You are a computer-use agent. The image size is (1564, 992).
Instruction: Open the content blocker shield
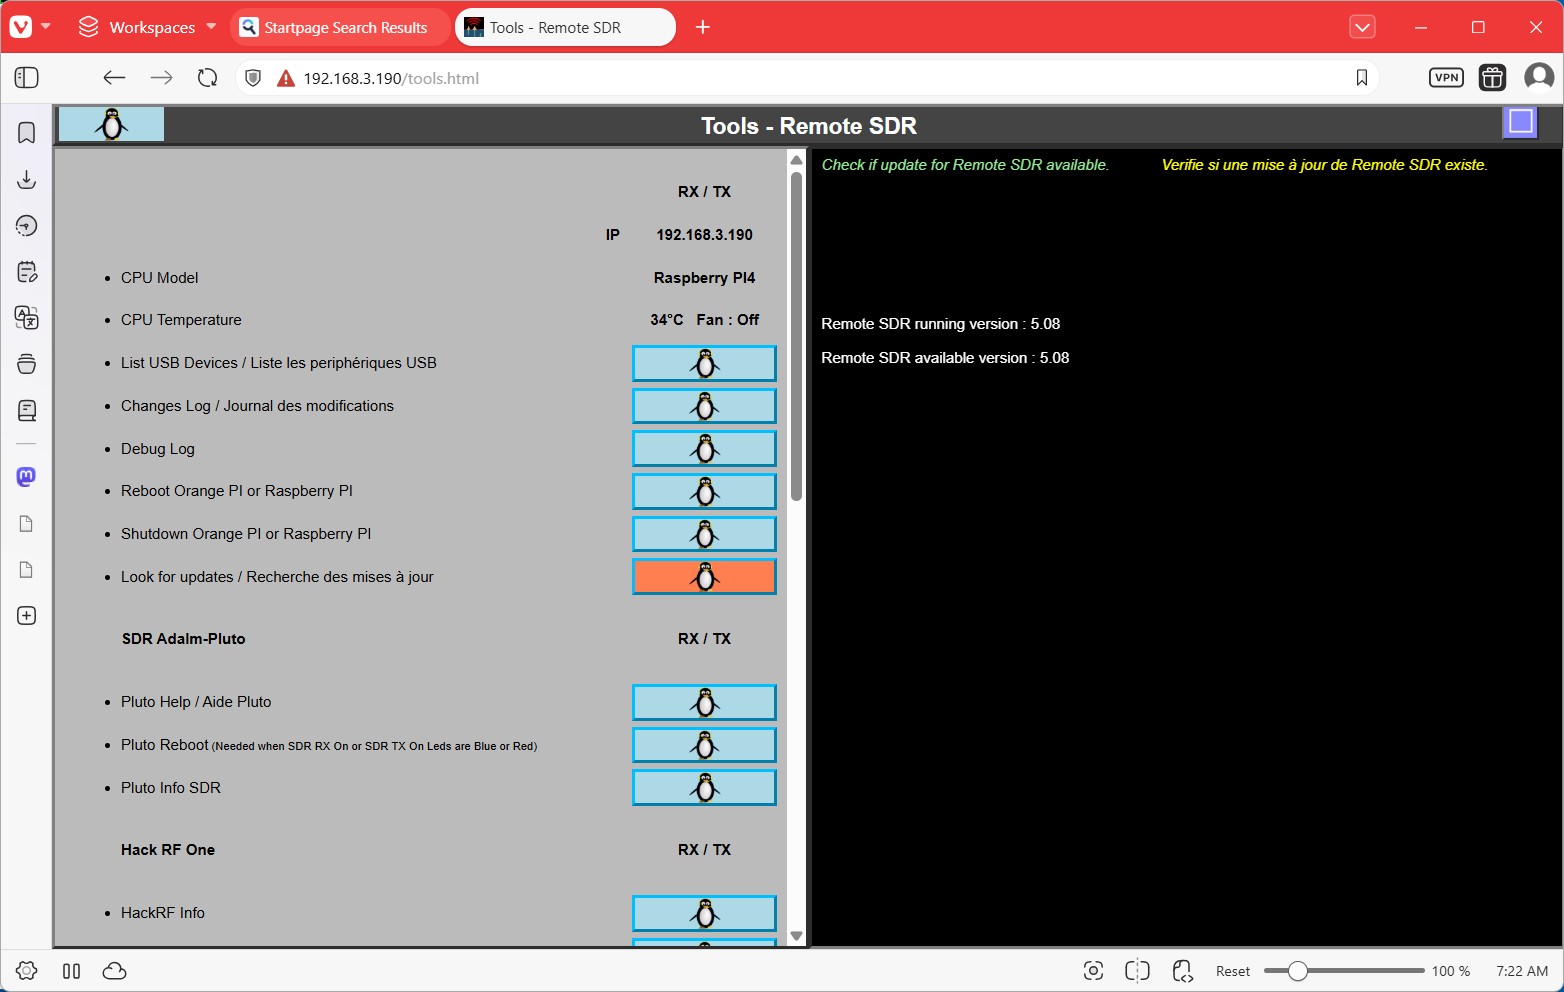click(253, 78)
